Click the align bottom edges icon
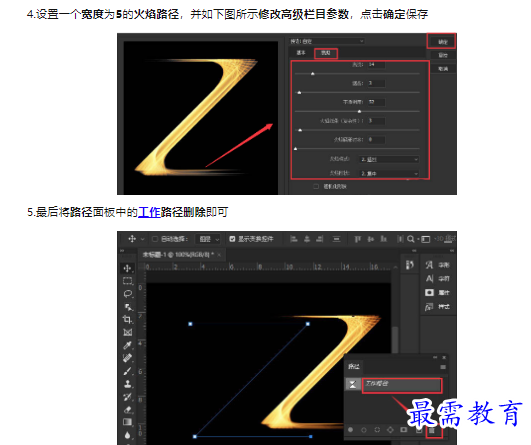 coord(383,239)
